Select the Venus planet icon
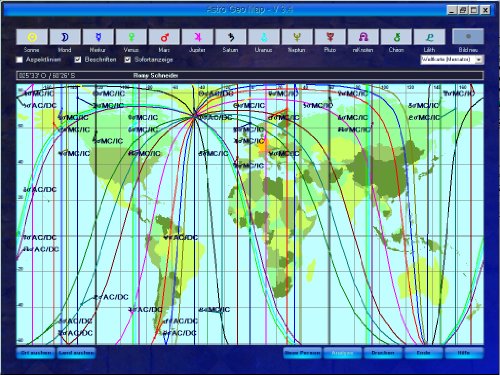 [131, 37]
